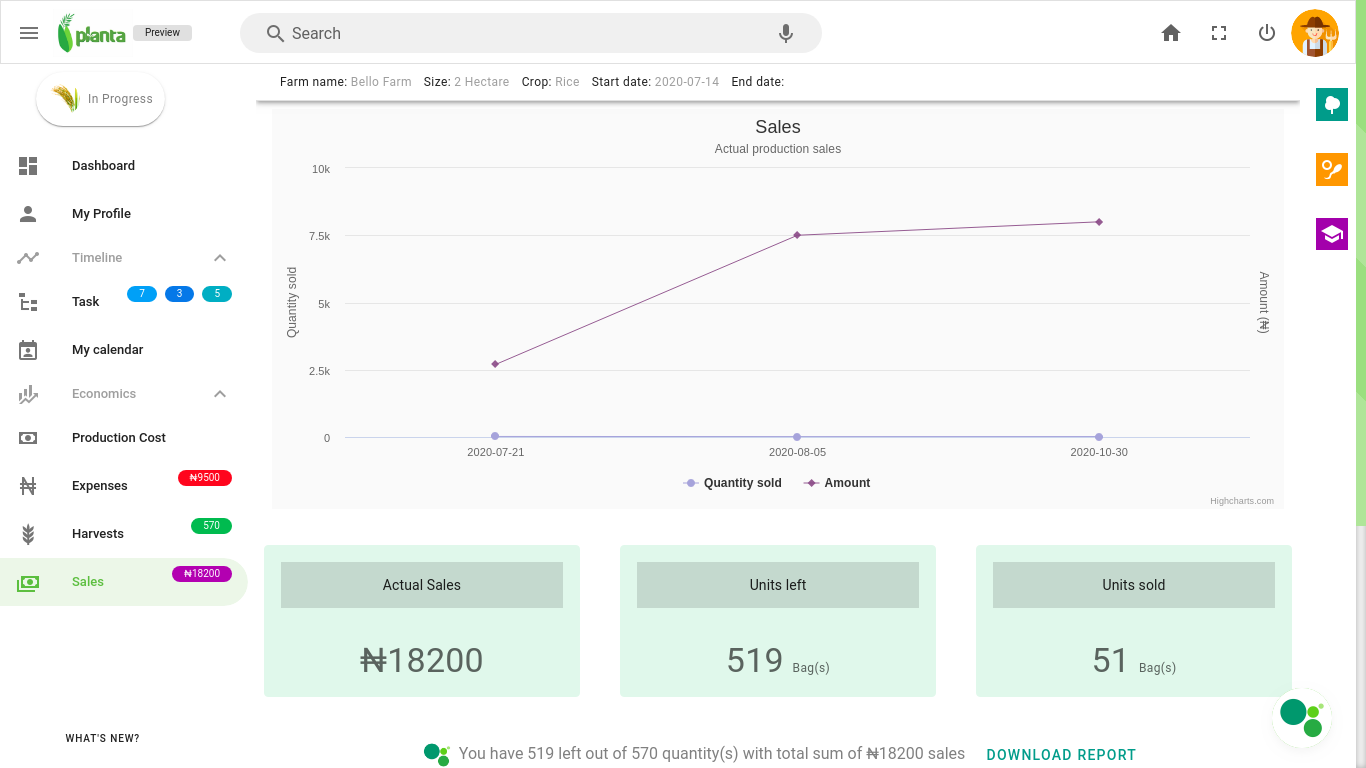Click the 570 harvests badge
The image size is (1366, 768).
[211, 526]
